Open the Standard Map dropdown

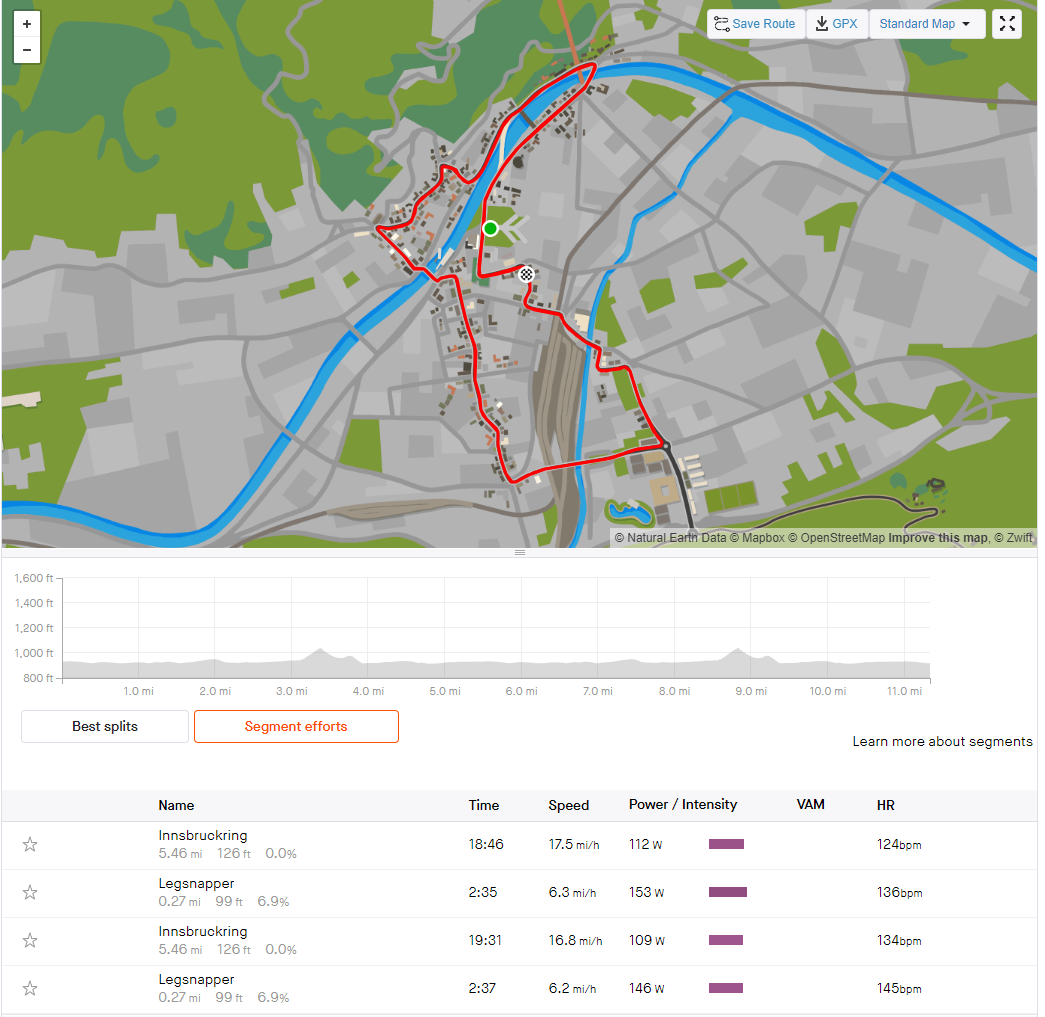pyautogui.click(x=927, y=24)
